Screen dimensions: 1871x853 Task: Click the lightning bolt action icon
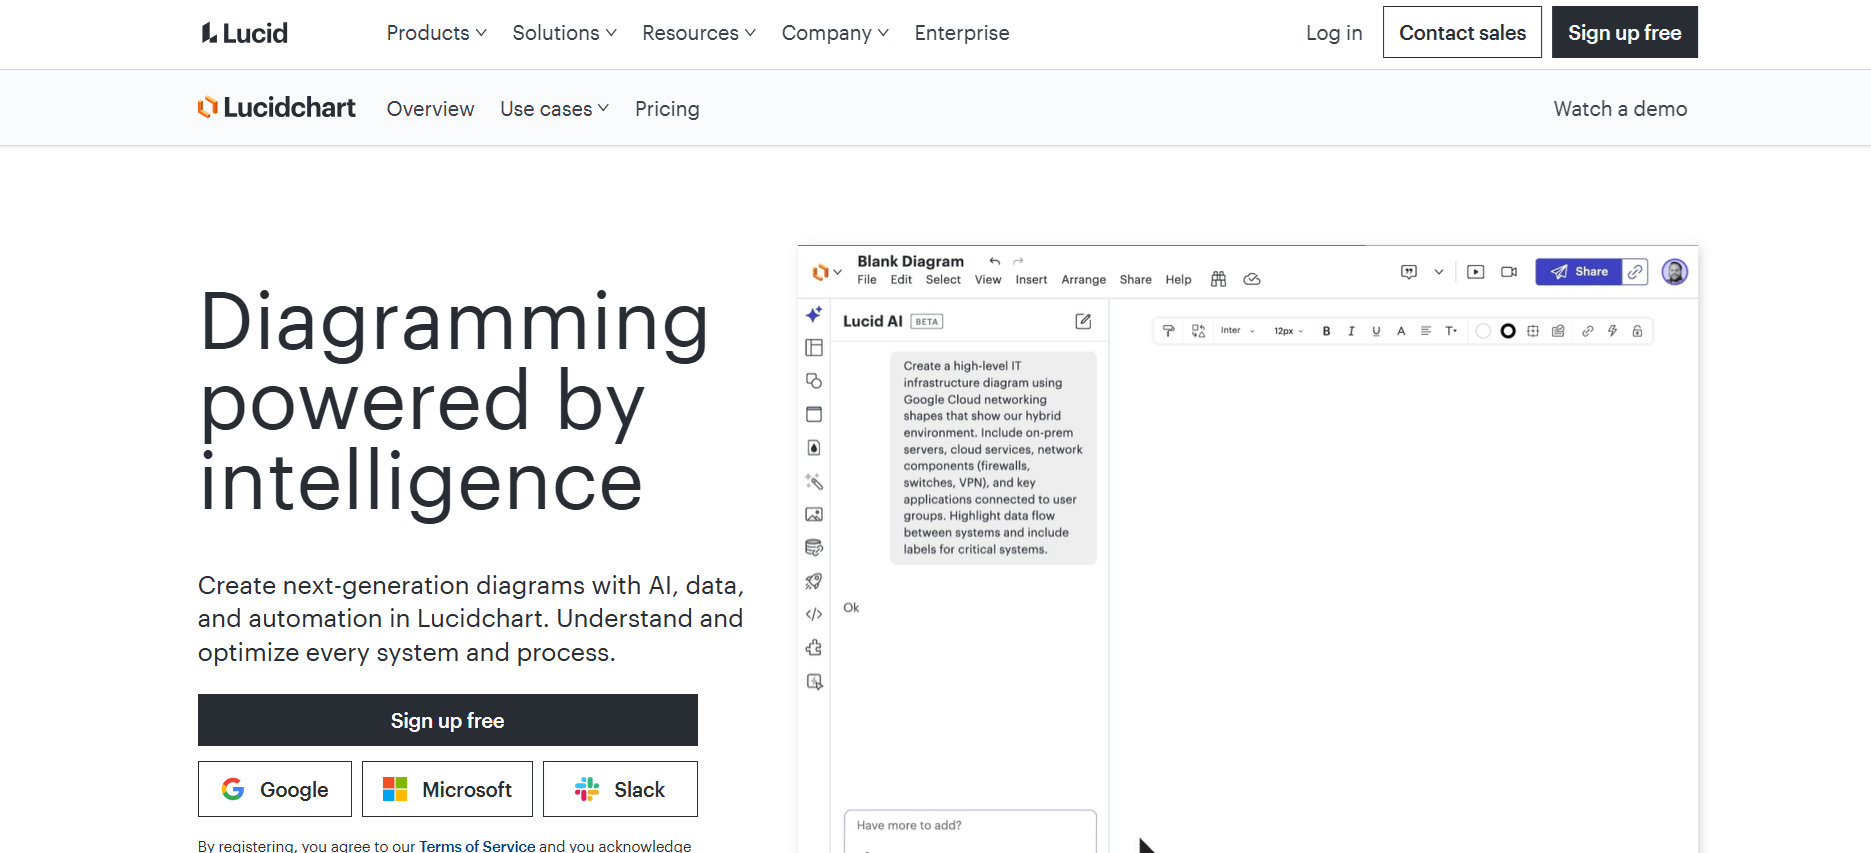coord(1612,331)
